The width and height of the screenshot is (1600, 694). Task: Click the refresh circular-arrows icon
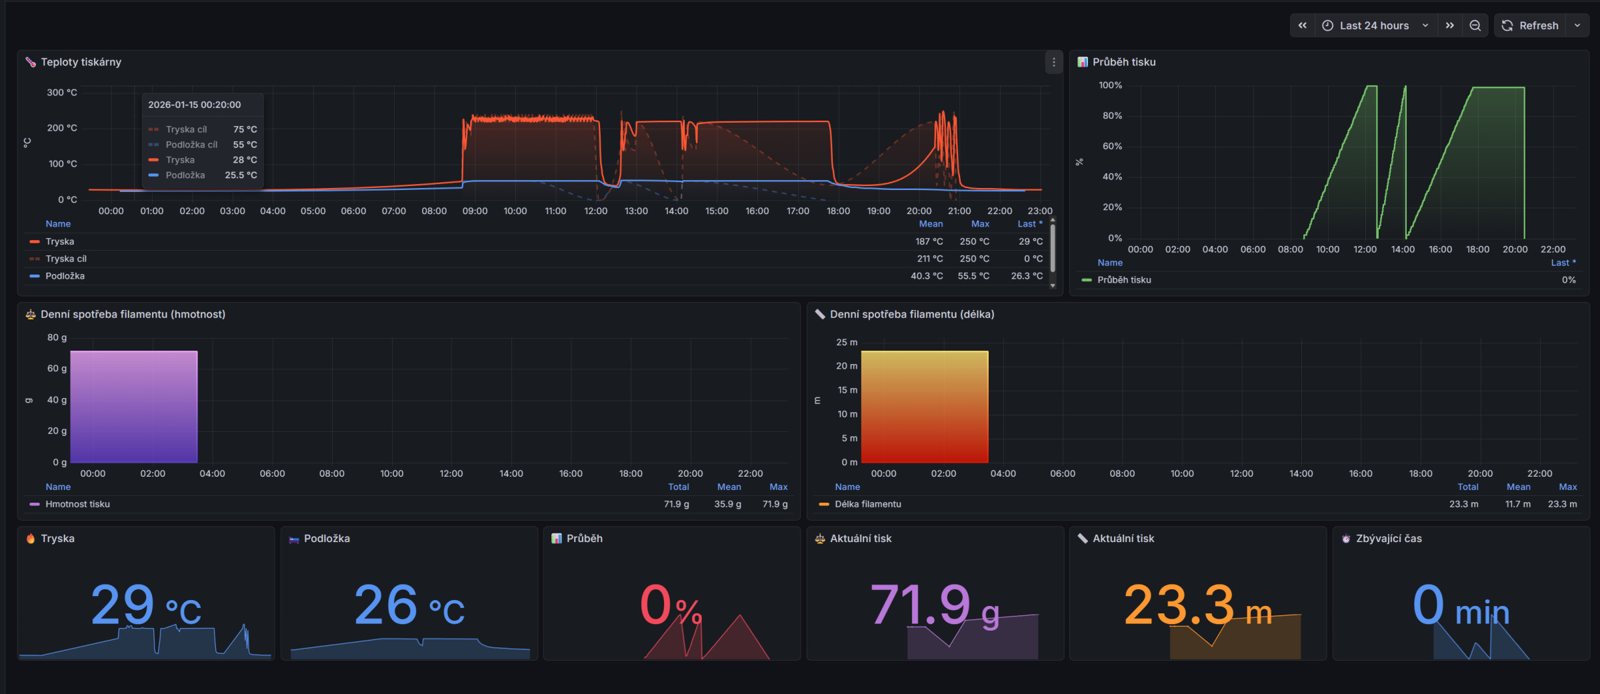point(1507,26)
